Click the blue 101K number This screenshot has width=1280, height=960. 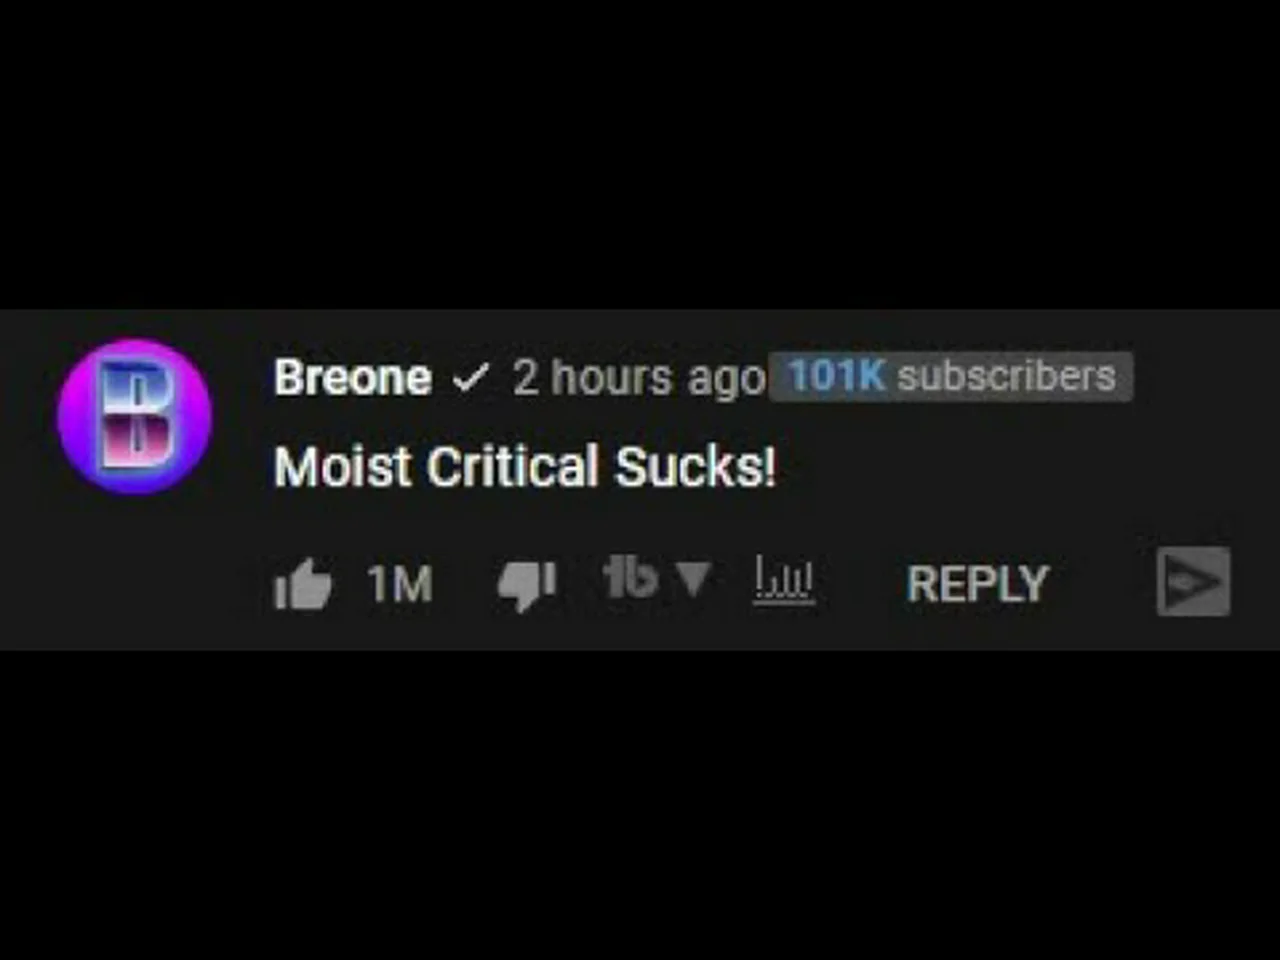836,376
